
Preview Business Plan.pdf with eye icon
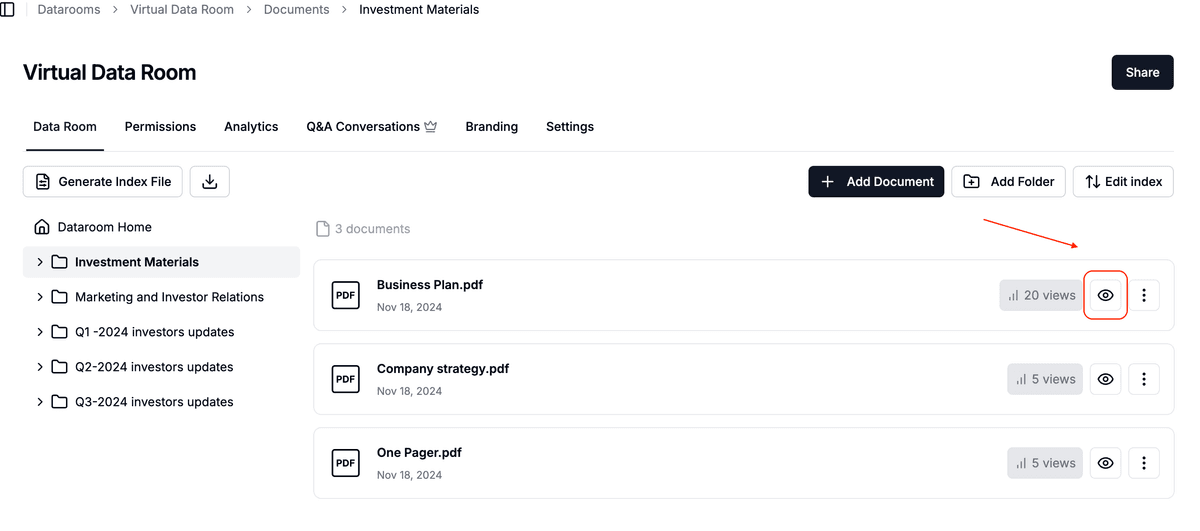click(1105, 295)
